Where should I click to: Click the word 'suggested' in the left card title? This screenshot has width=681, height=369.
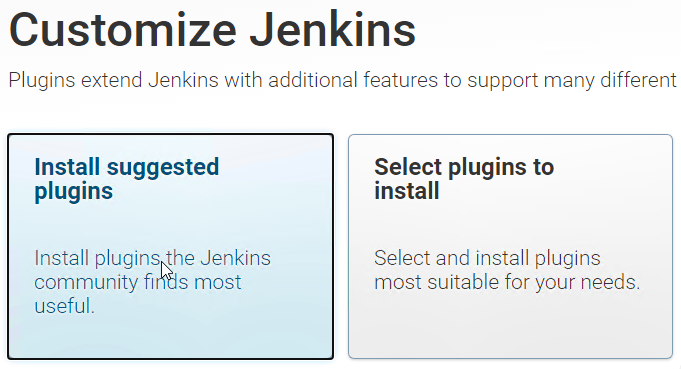(163, 168)
